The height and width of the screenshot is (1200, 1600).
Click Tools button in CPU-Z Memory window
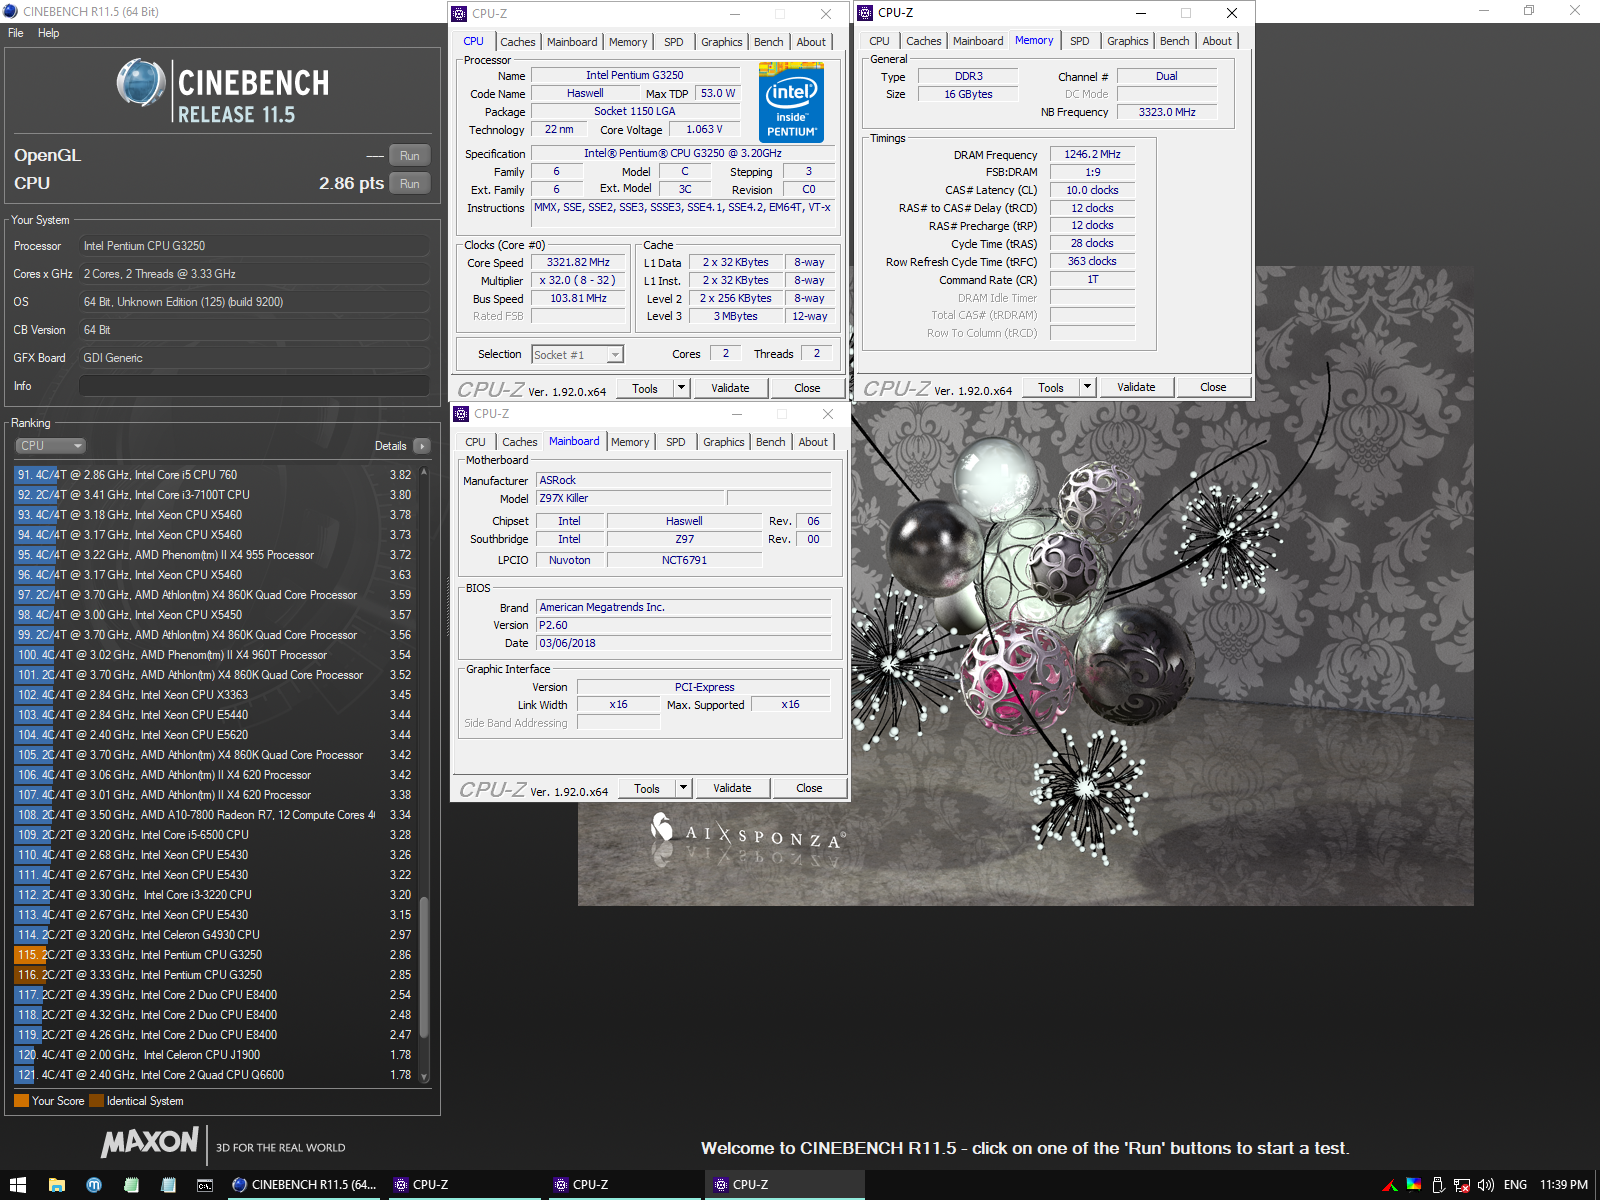1051,387
